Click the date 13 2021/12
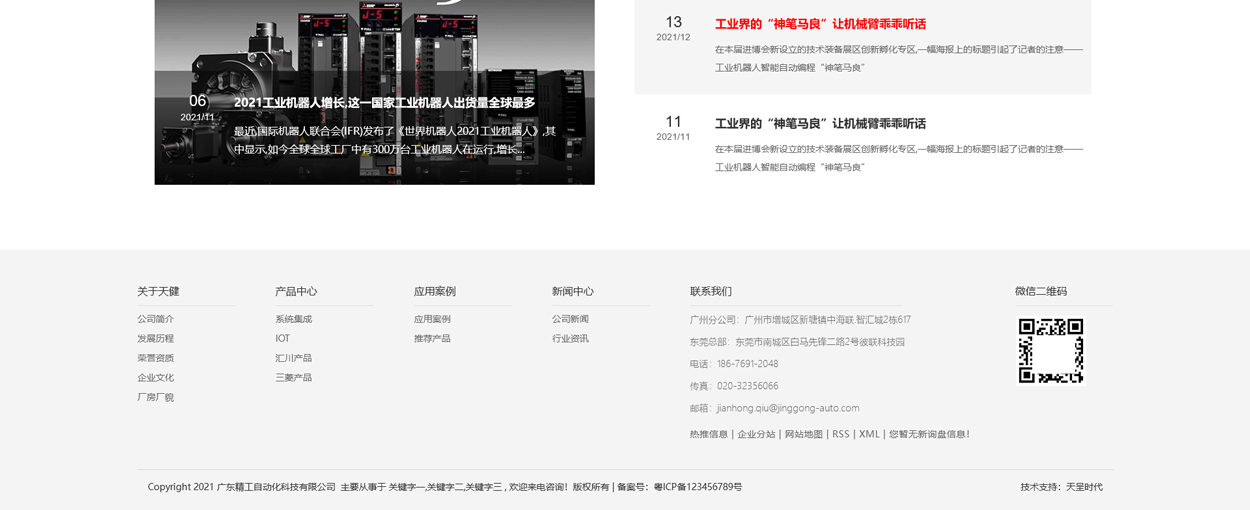 pyautogui.click(x=673, y=28)
